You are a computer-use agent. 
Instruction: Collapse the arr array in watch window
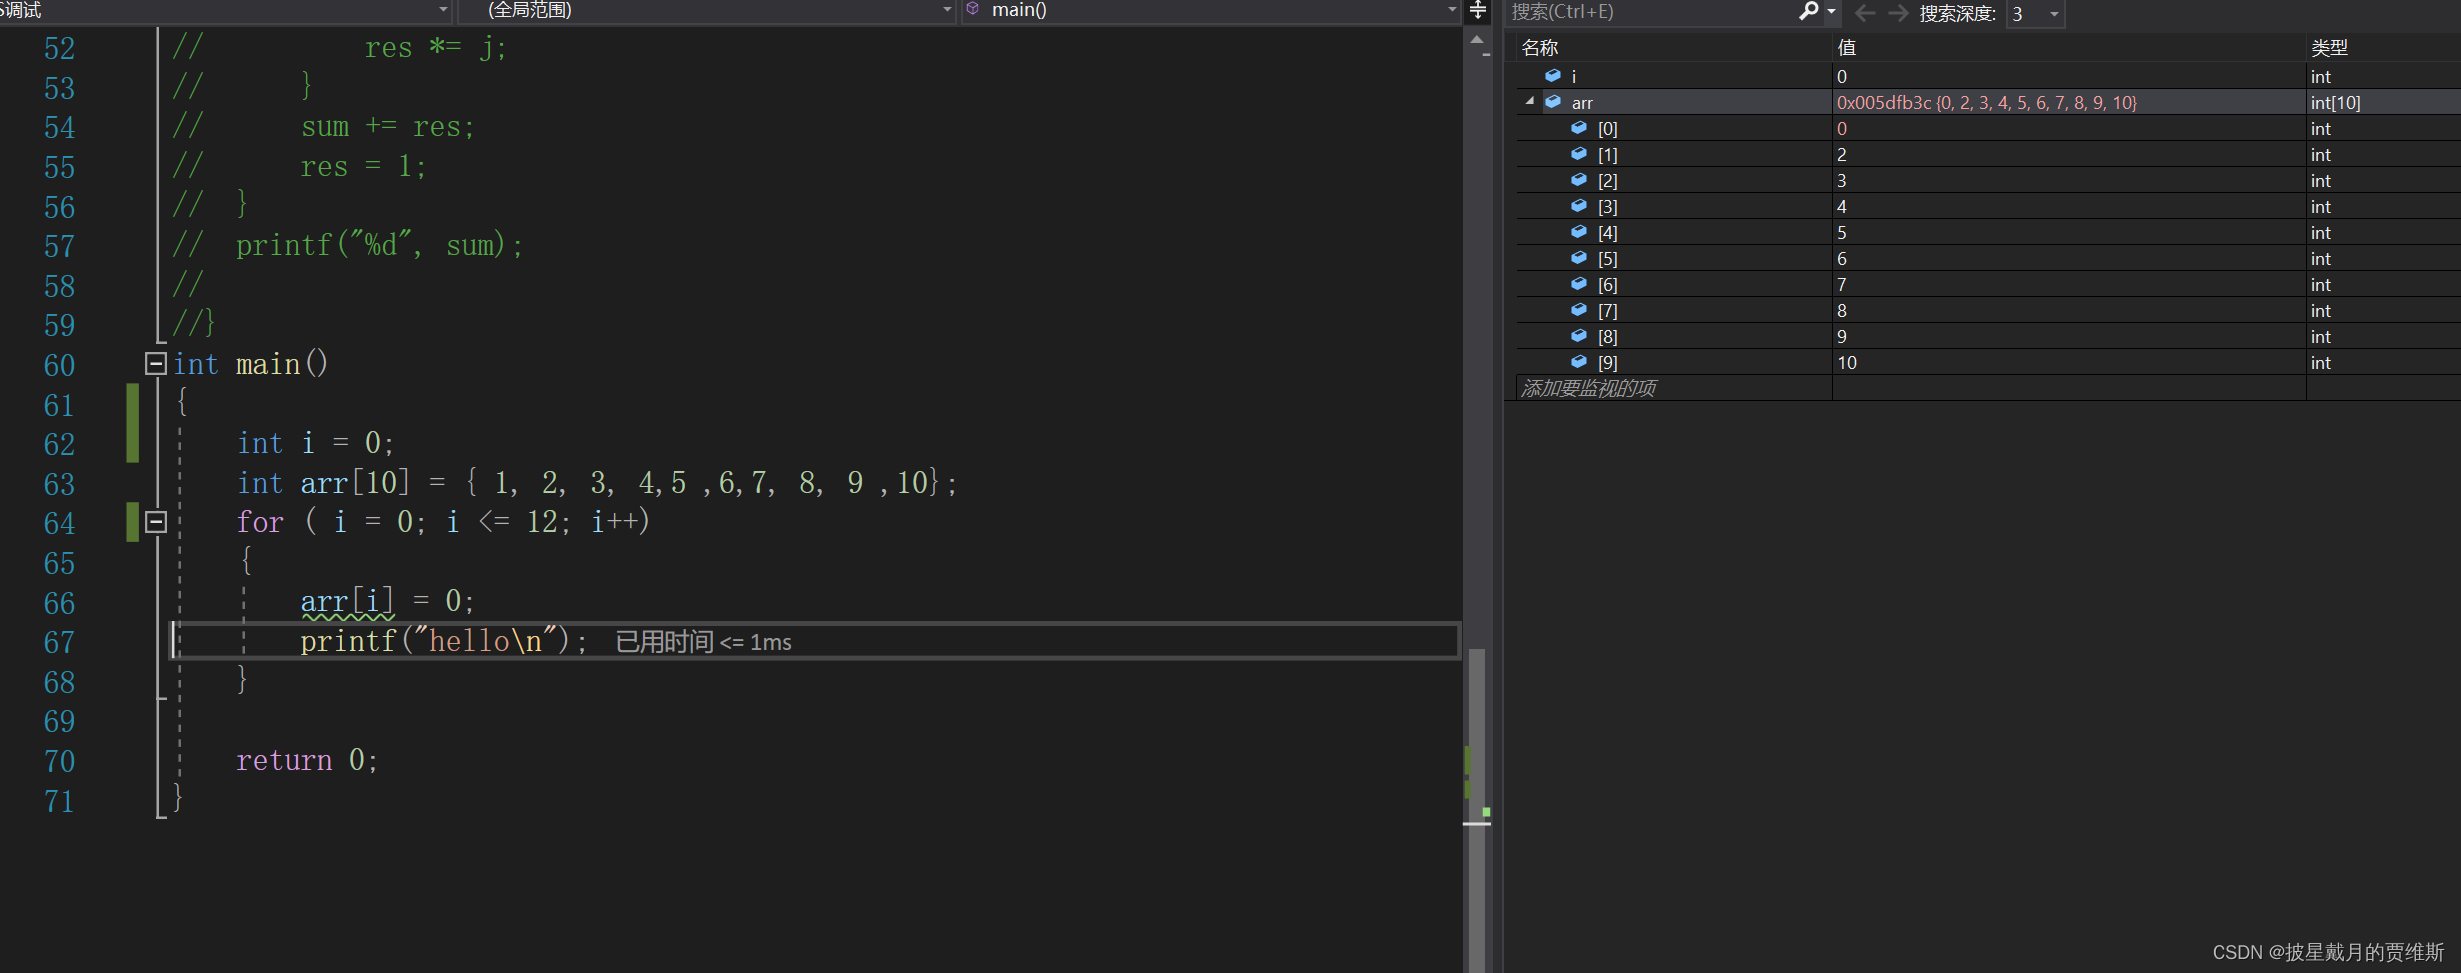[x=1529, y=102]
